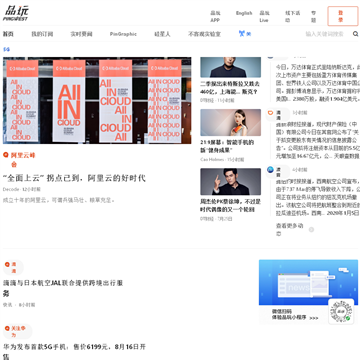Click the Decode author name
Image resolution: width=360 pixels, height=360 pixels.
[11, 189]
